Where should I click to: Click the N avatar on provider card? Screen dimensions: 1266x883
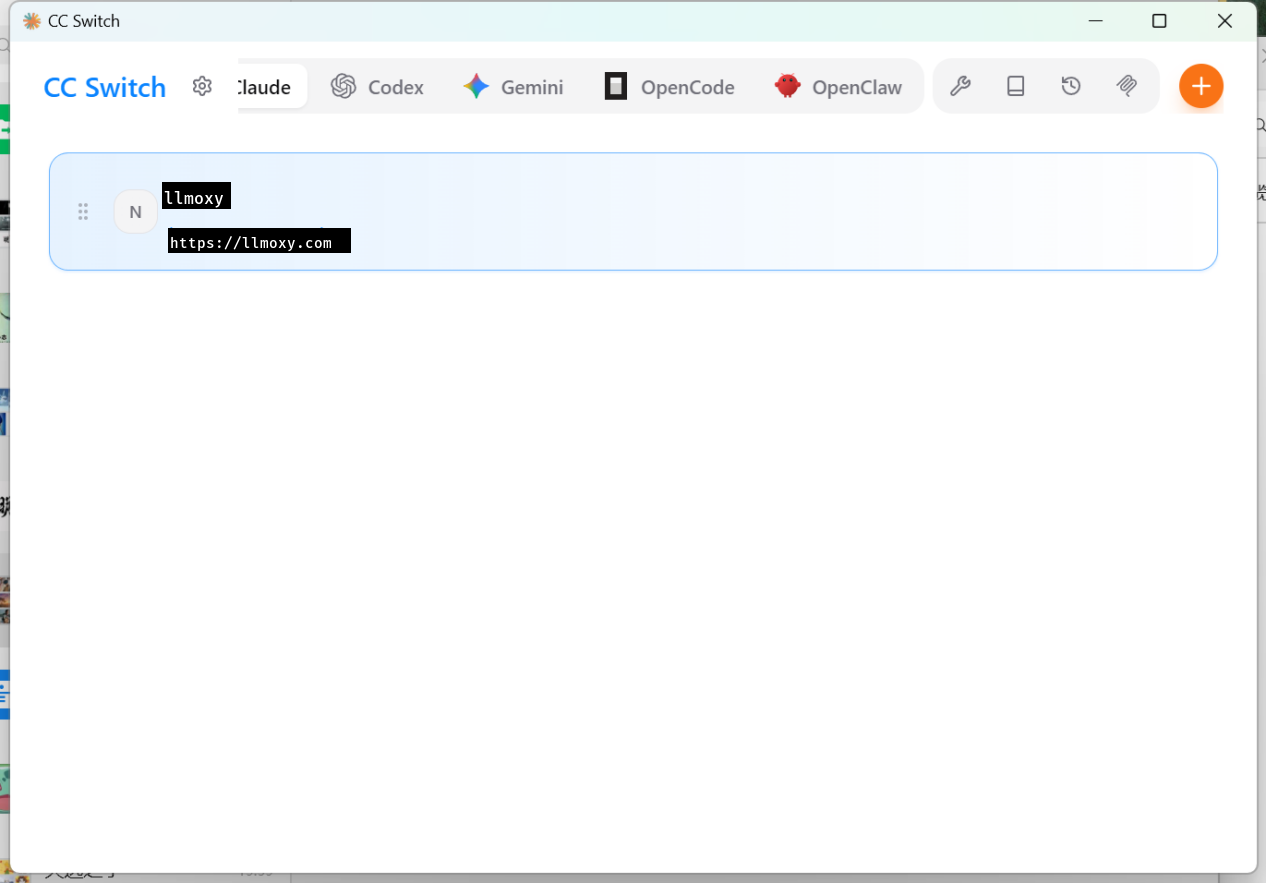(x=135, y=212)
